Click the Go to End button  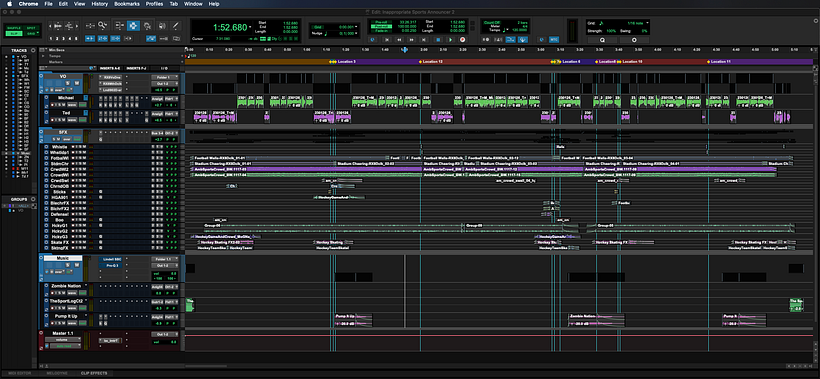423,40
